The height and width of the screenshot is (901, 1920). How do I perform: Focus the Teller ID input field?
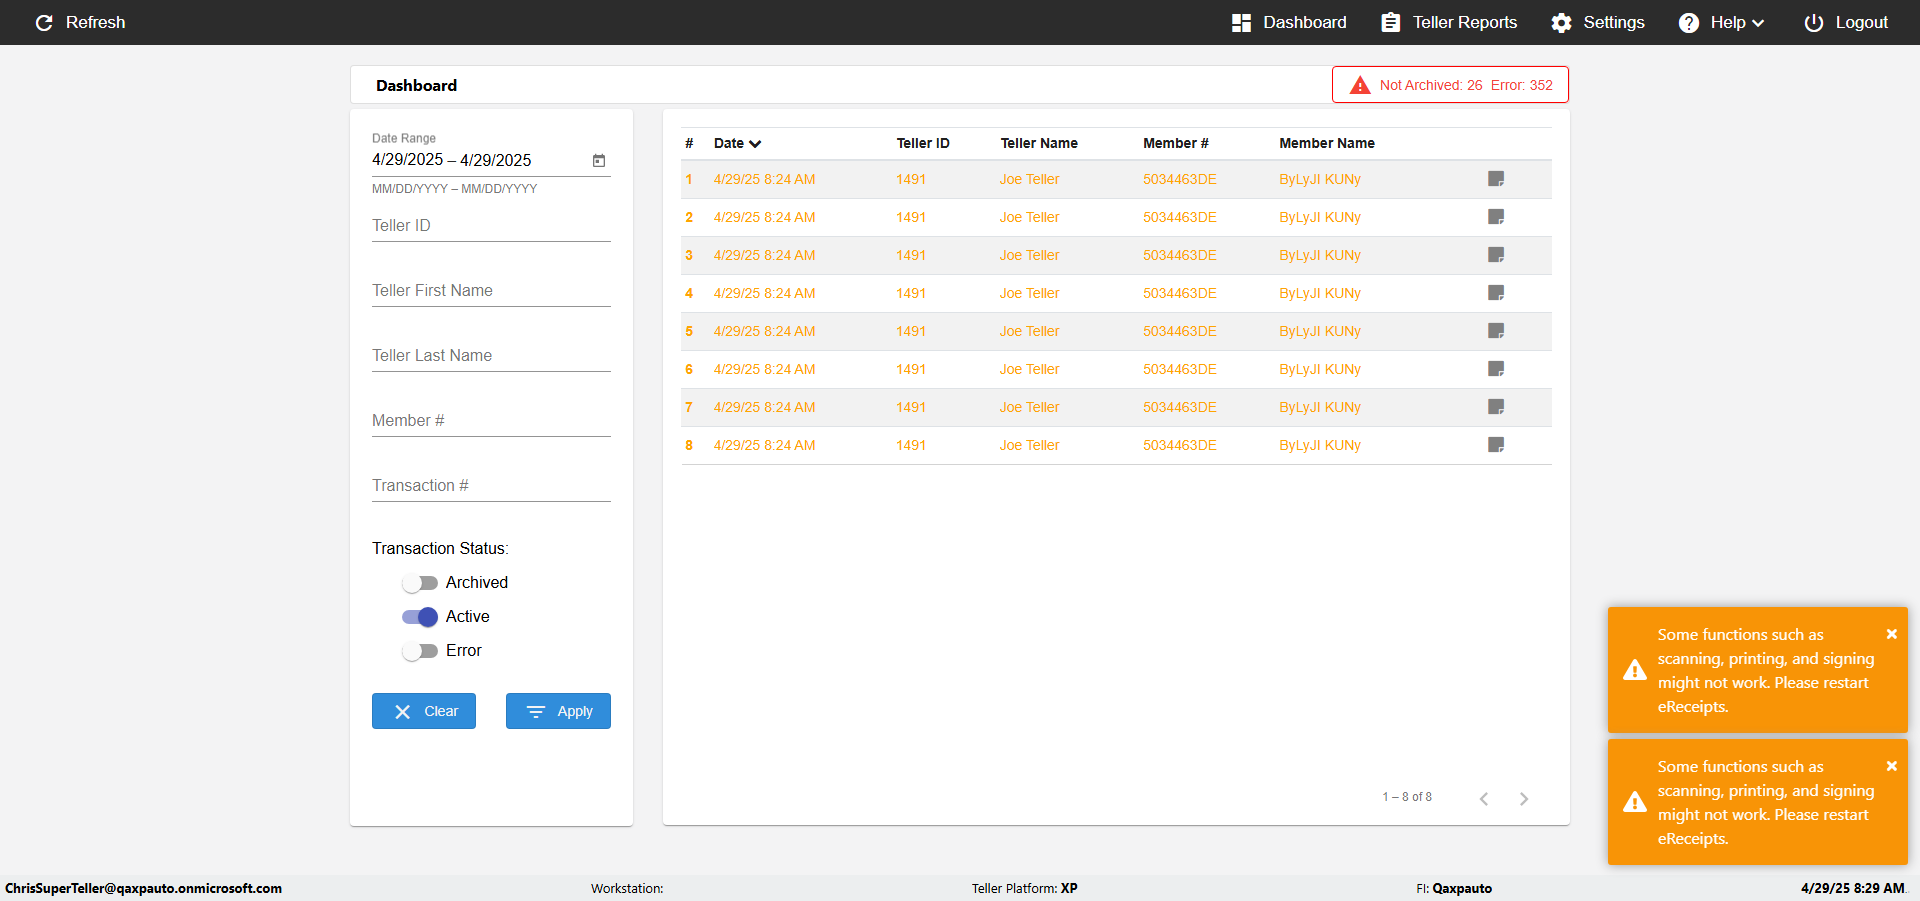491,226
